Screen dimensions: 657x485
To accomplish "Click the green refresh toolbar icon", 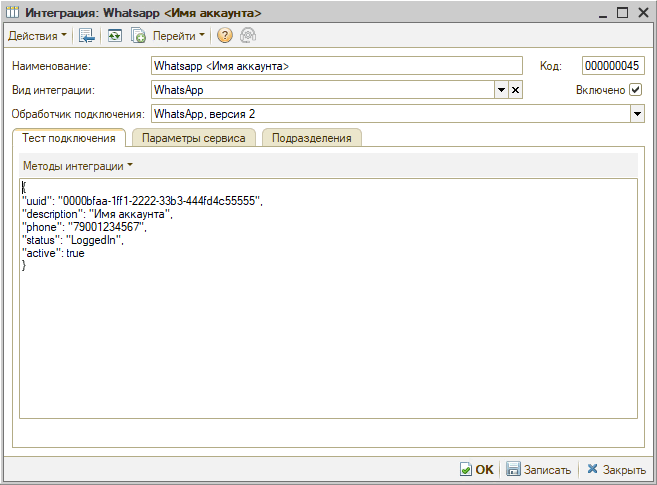I will tap(115, 36).
